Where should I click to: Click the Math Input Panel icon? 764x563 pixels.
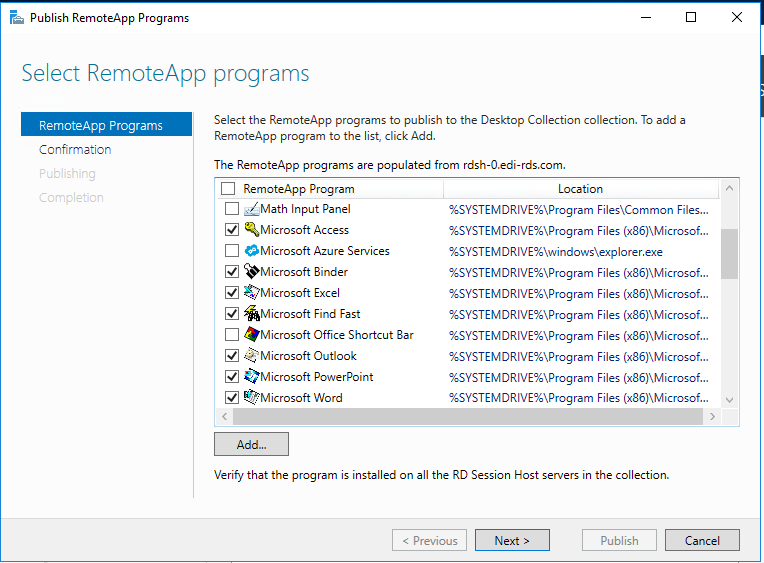click(251, 209)
